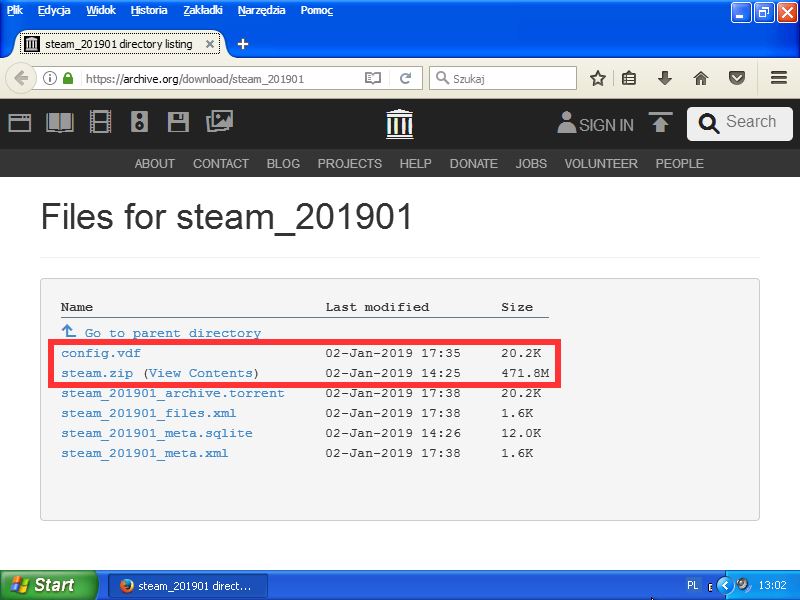
Task: Show bookmarks list icon
Action: tap(629, 79)
